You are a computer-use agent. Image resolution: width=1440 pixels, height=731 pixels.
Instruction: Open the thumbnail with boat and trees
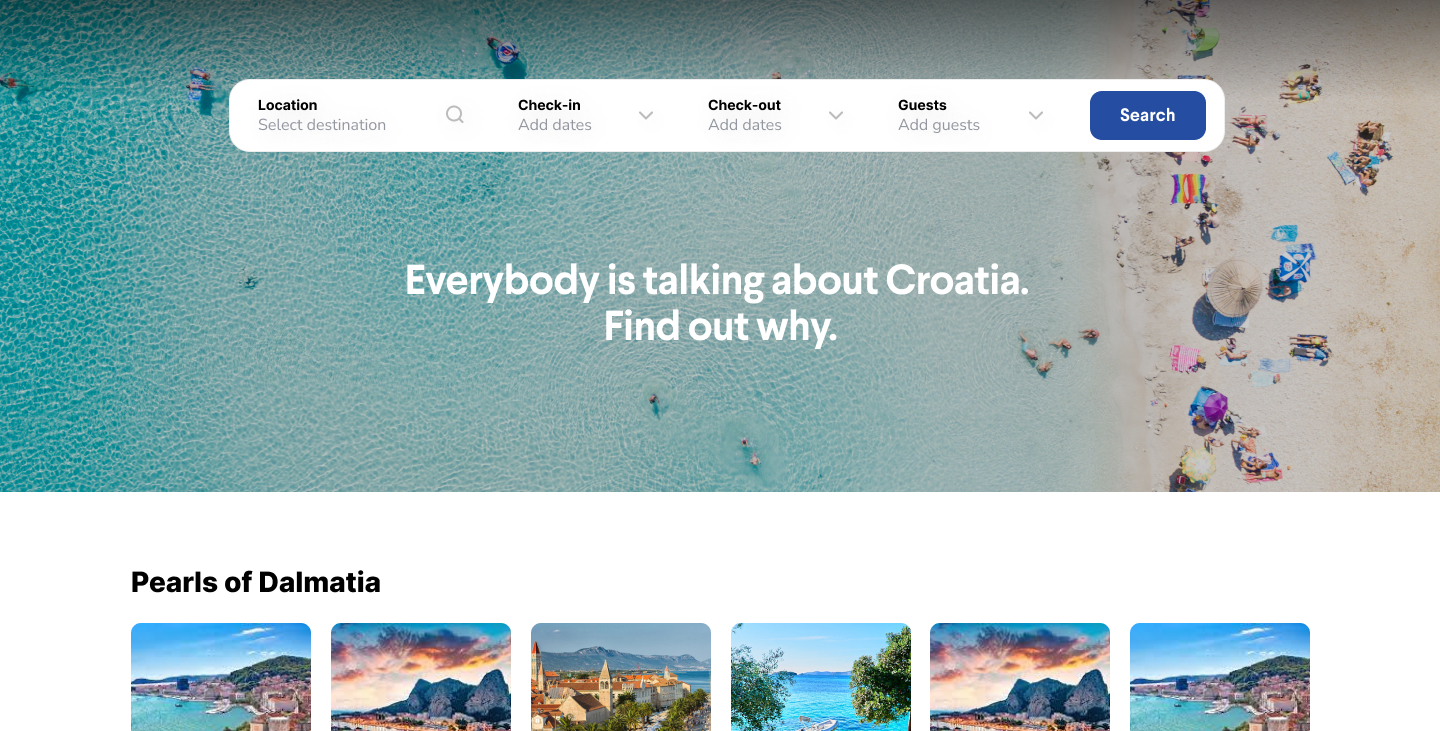point(821,677)
